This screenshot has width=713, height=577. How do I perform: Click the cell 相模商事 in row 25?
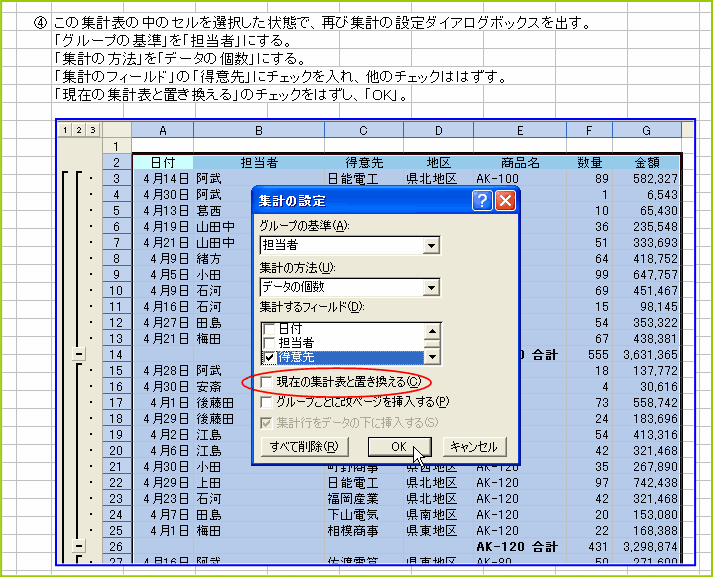pyautogui.click(x=364, y=530)
